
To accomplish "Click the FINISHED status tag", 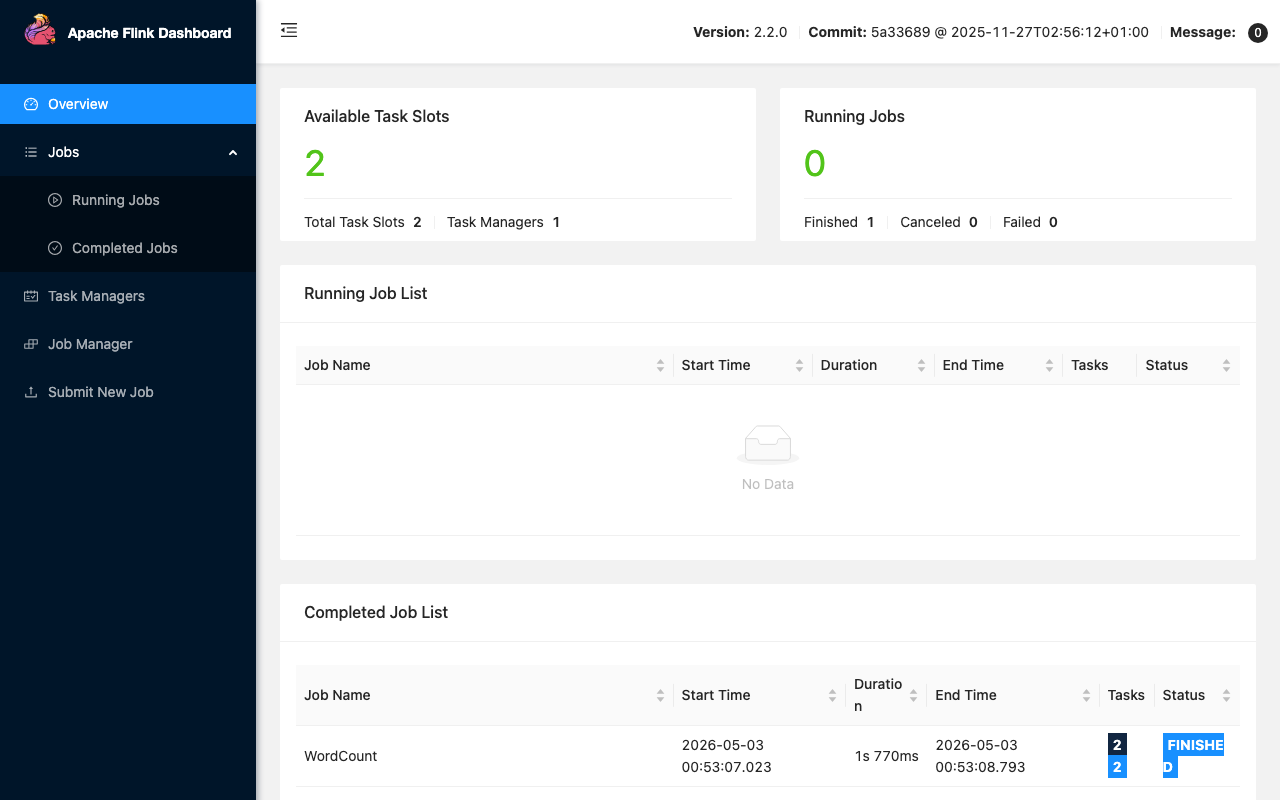I will point(1193,756).
